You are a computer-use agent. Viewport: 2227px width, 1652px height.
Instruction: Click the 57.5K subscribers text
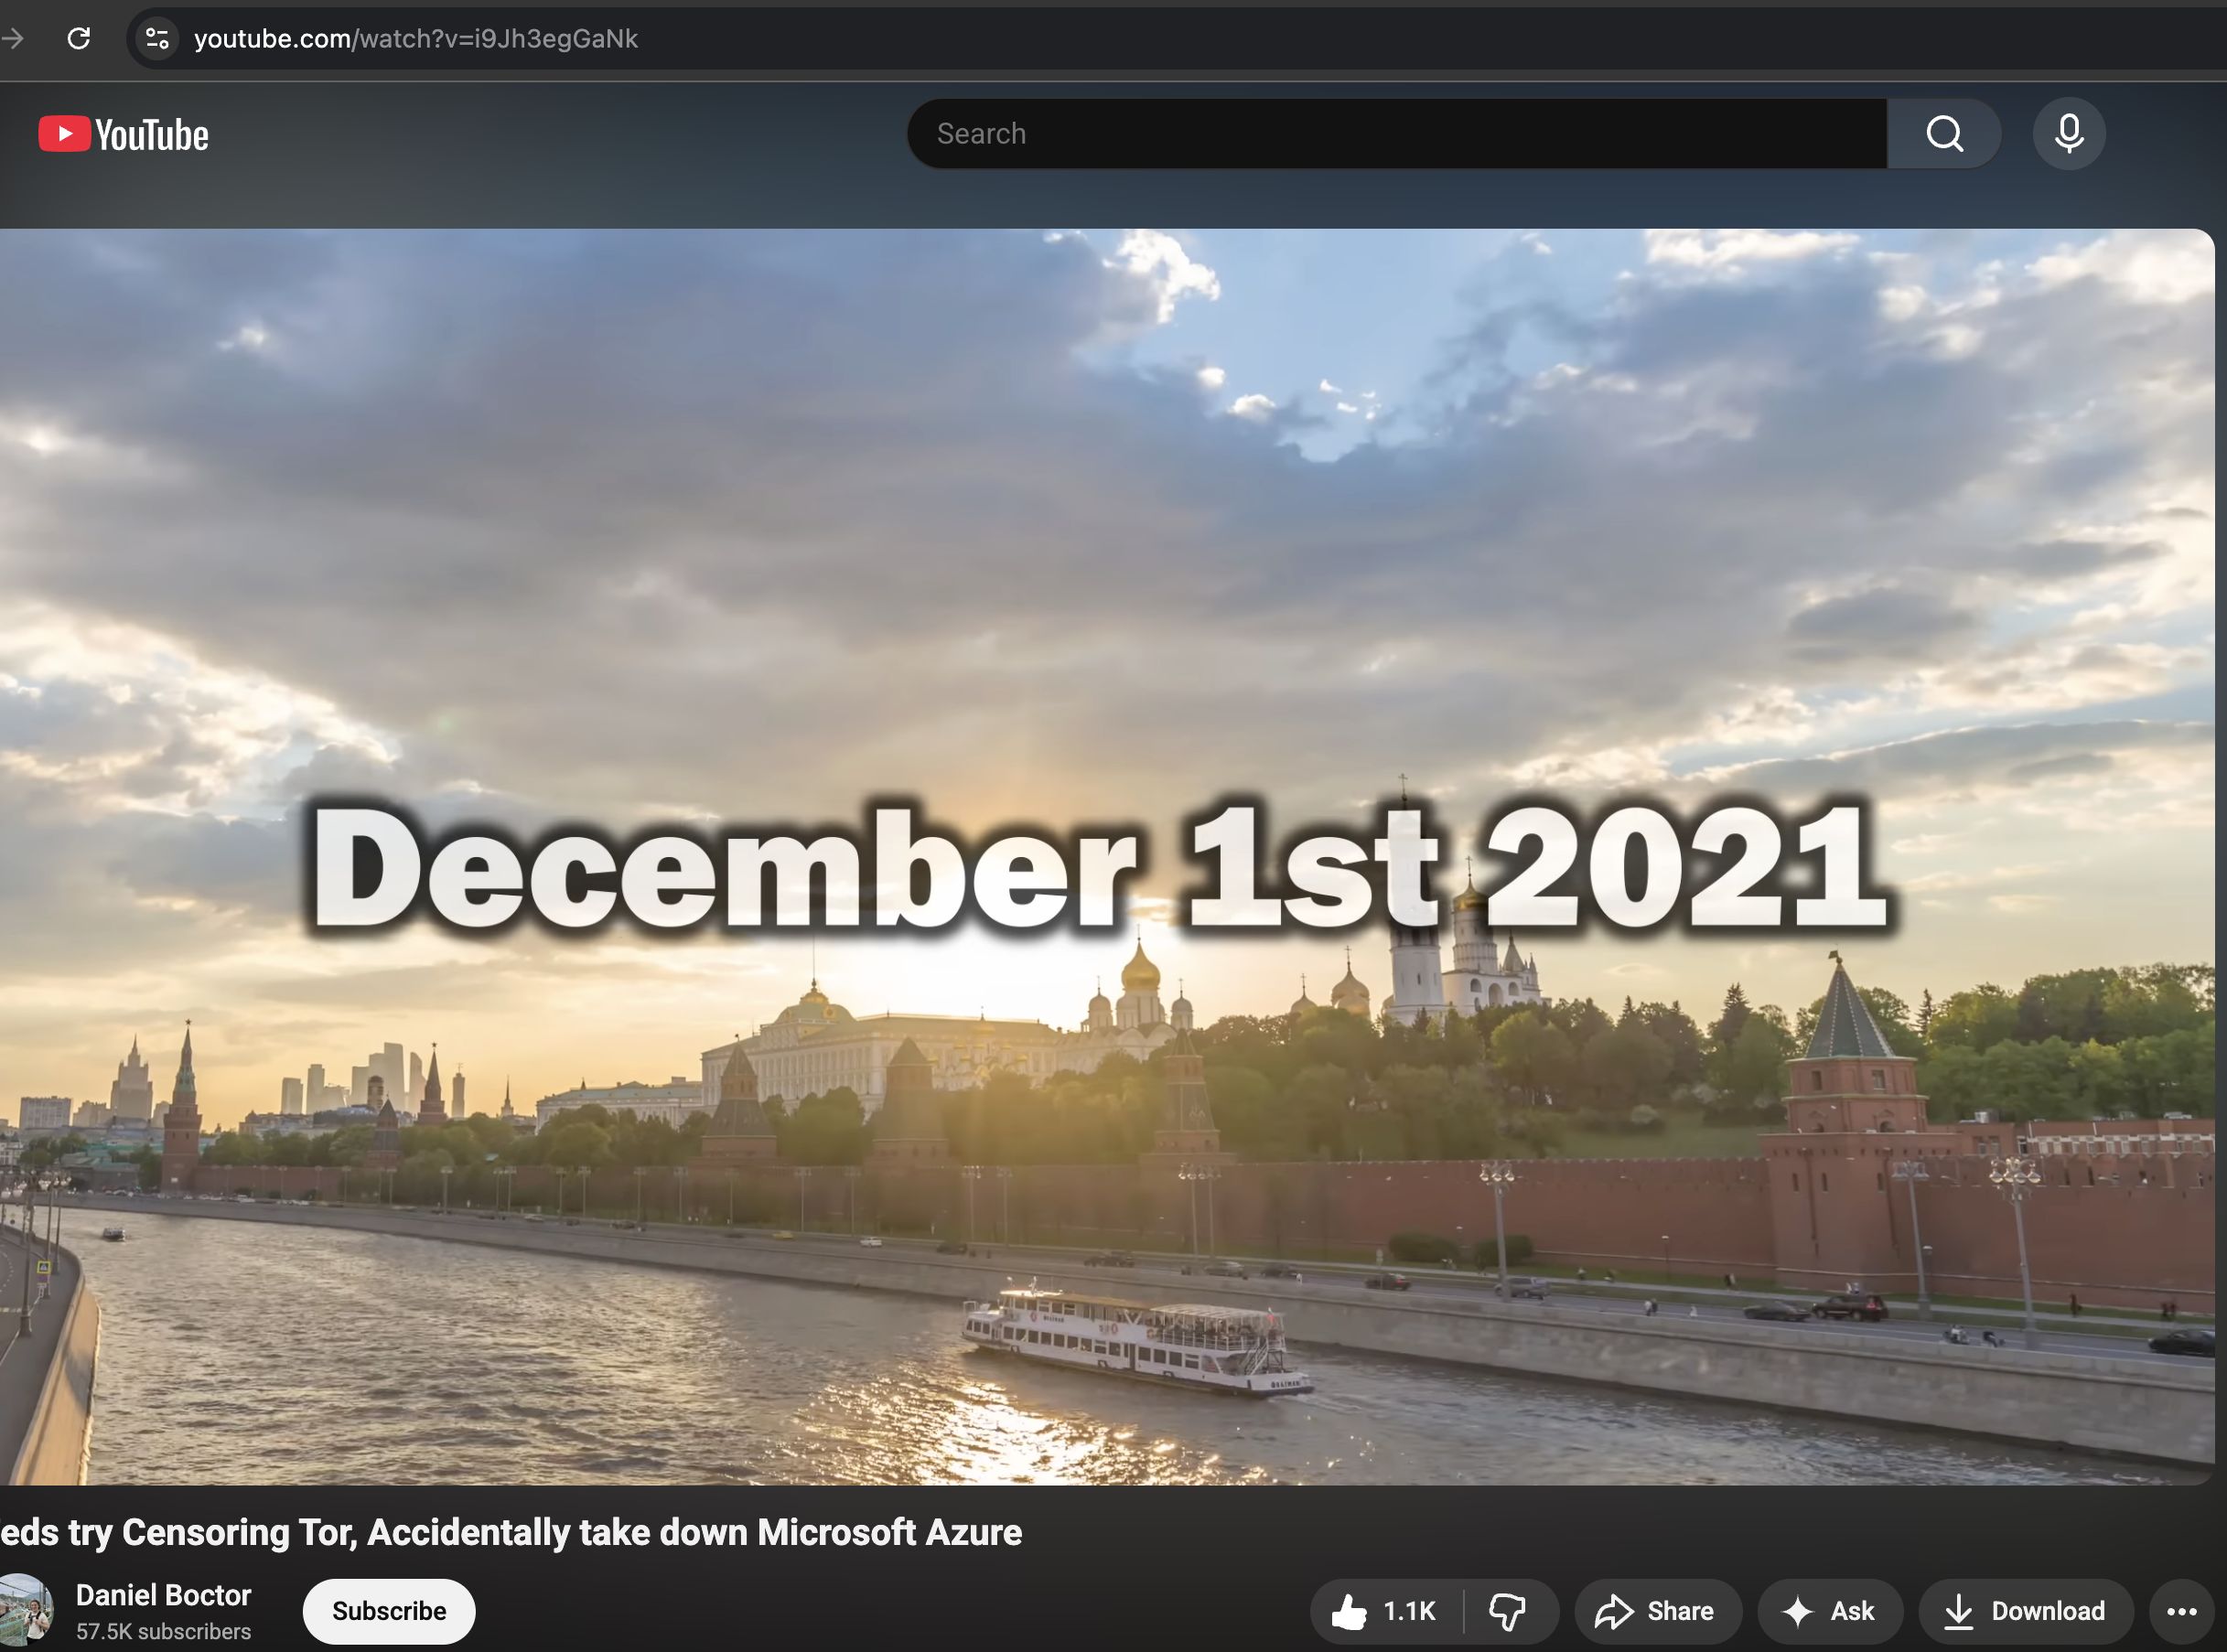pyautogui.click(x=163, y=1631)
